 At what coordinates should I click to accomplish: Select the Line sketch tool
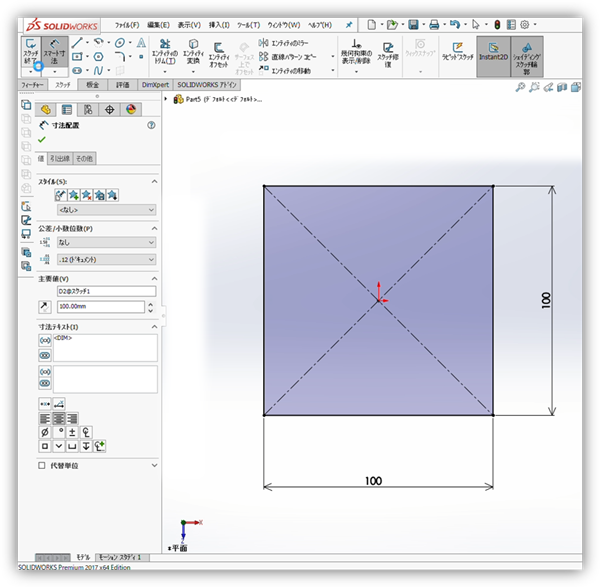click(77, 42)
